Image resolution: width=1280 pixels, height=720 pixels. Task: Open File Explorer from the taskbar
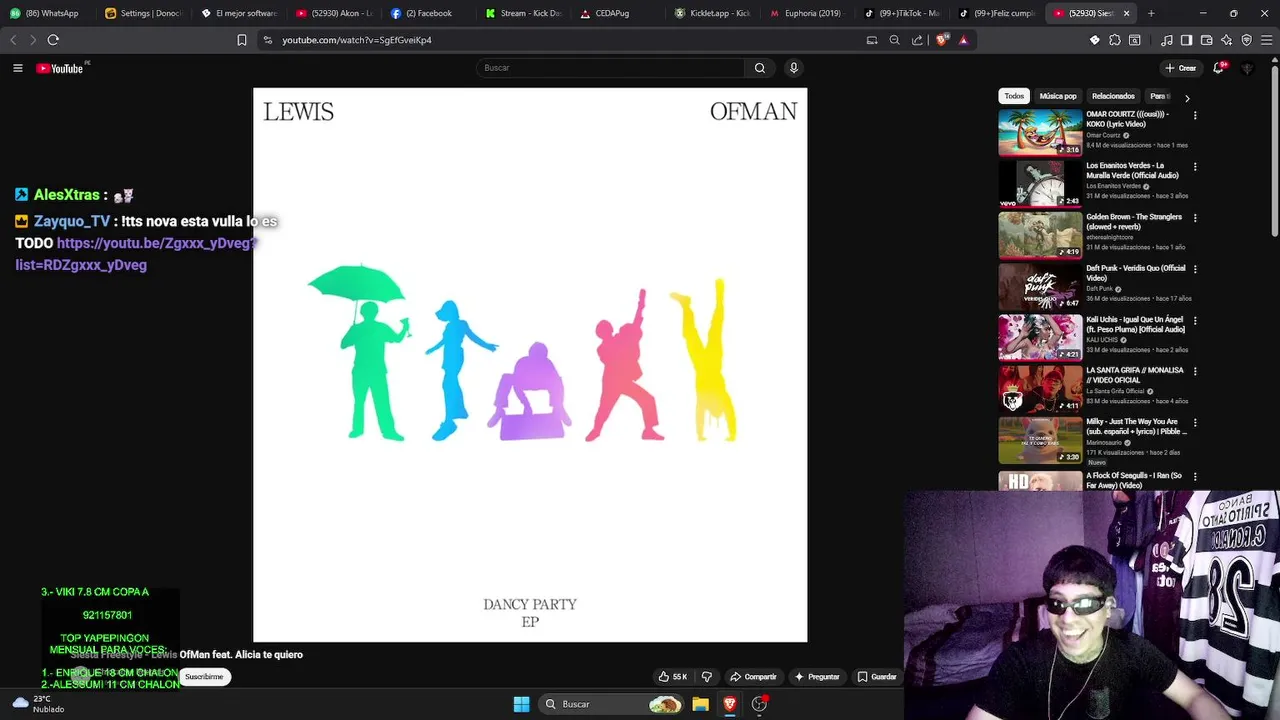click(700, 704)
